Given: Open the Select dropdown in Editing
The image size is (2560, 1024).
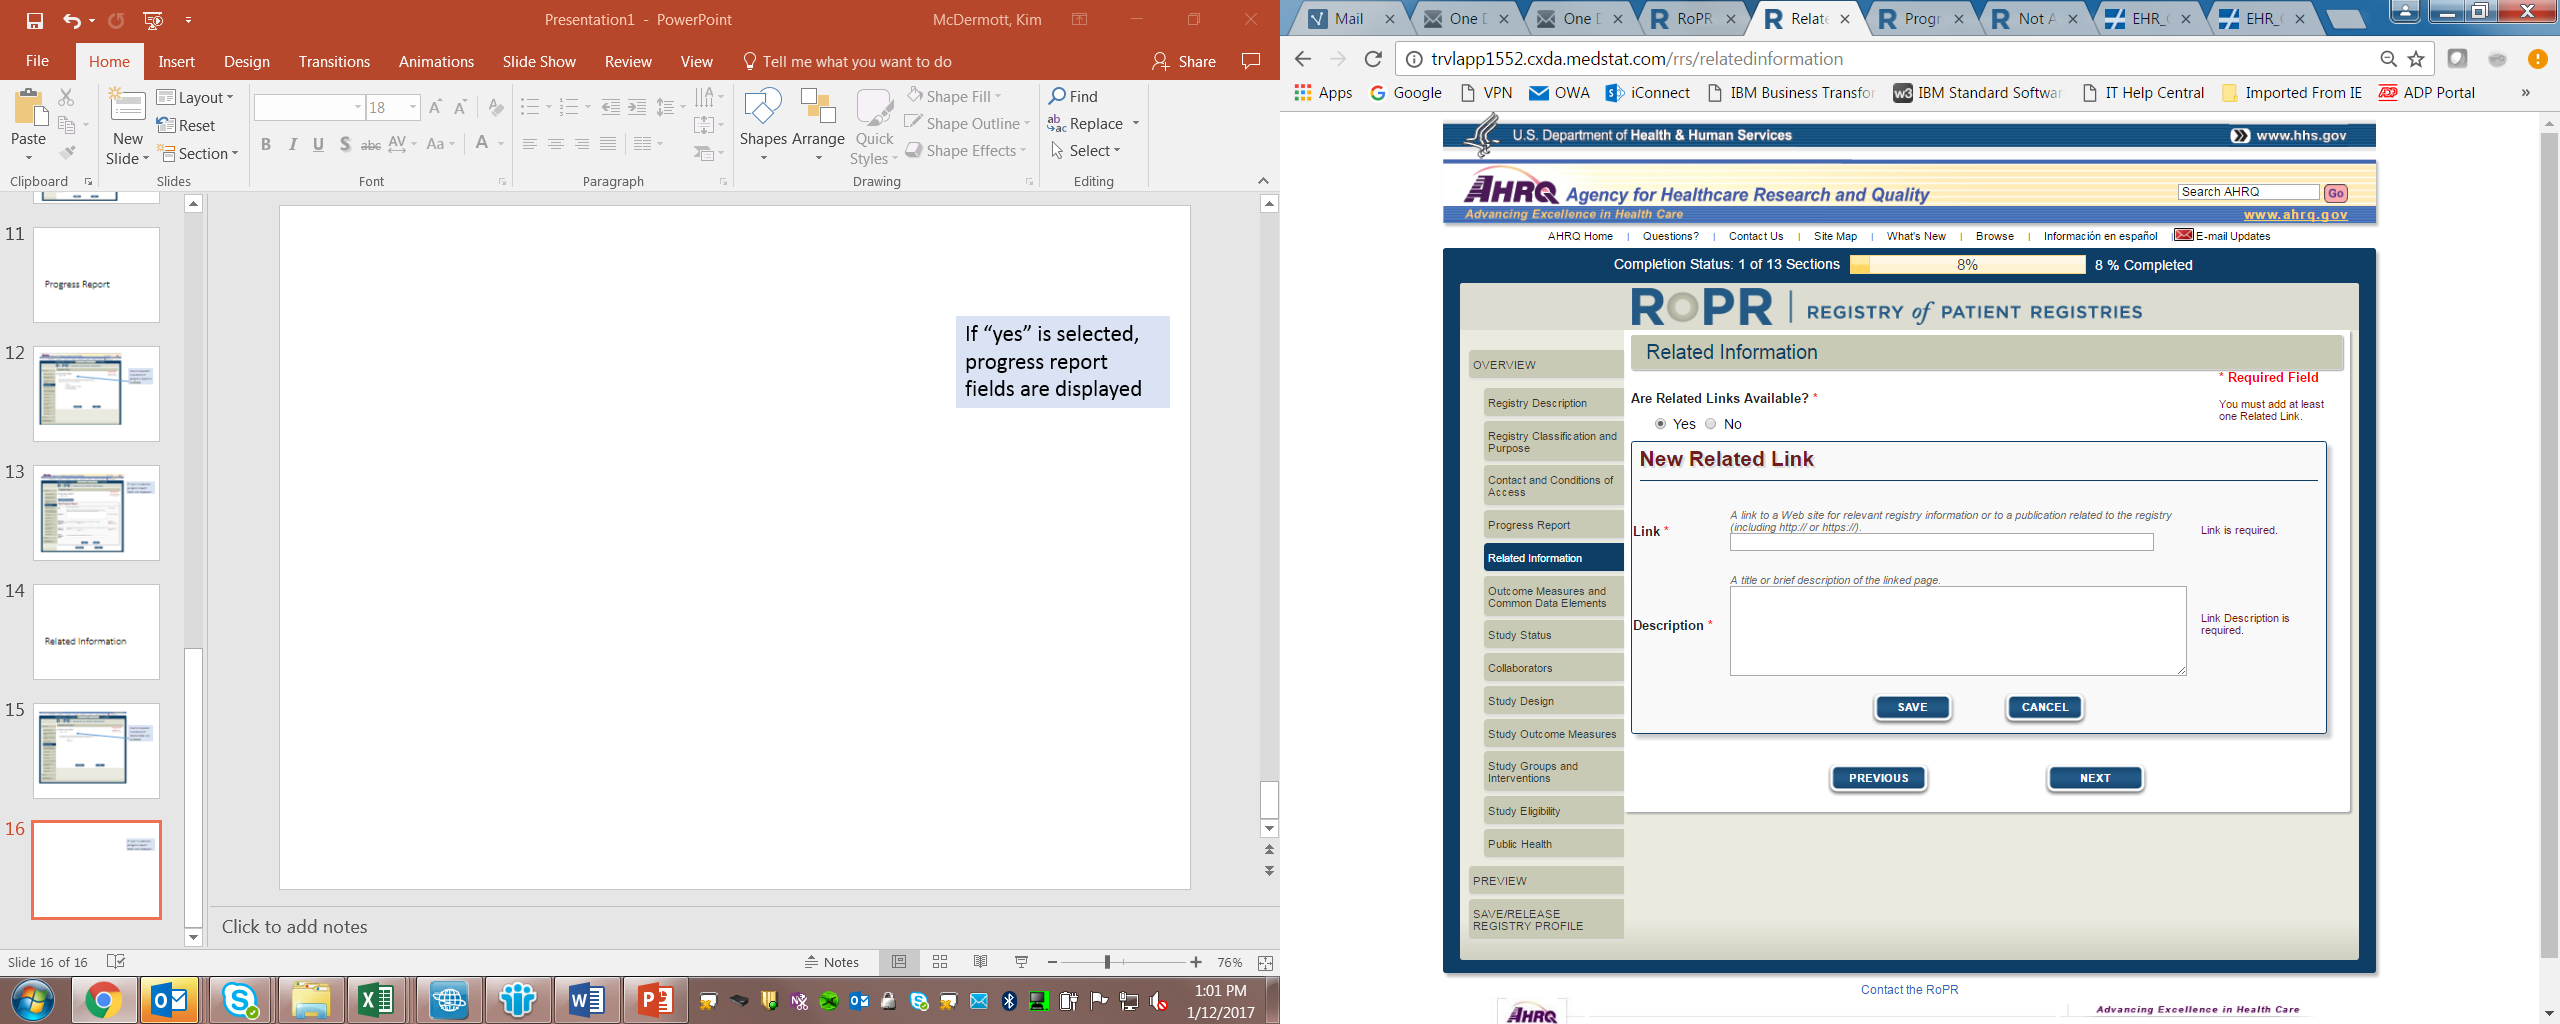Looking at the screenshot, I should (1086, 150).
